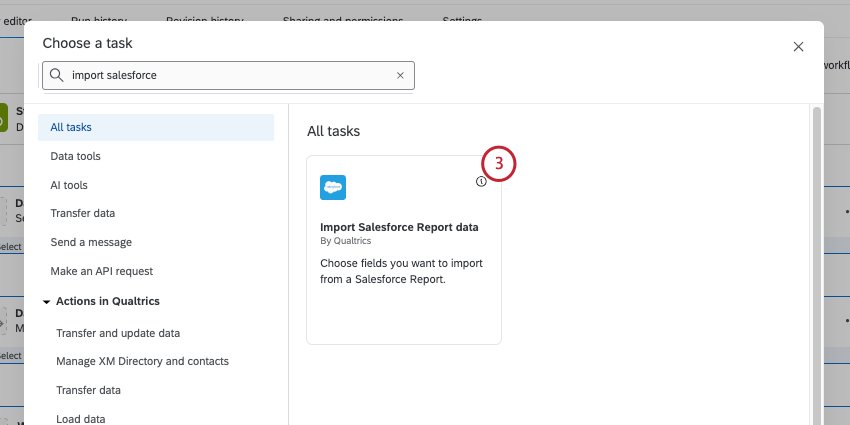
Task: Select the AI tools category
Action: [x=69, y=185]
